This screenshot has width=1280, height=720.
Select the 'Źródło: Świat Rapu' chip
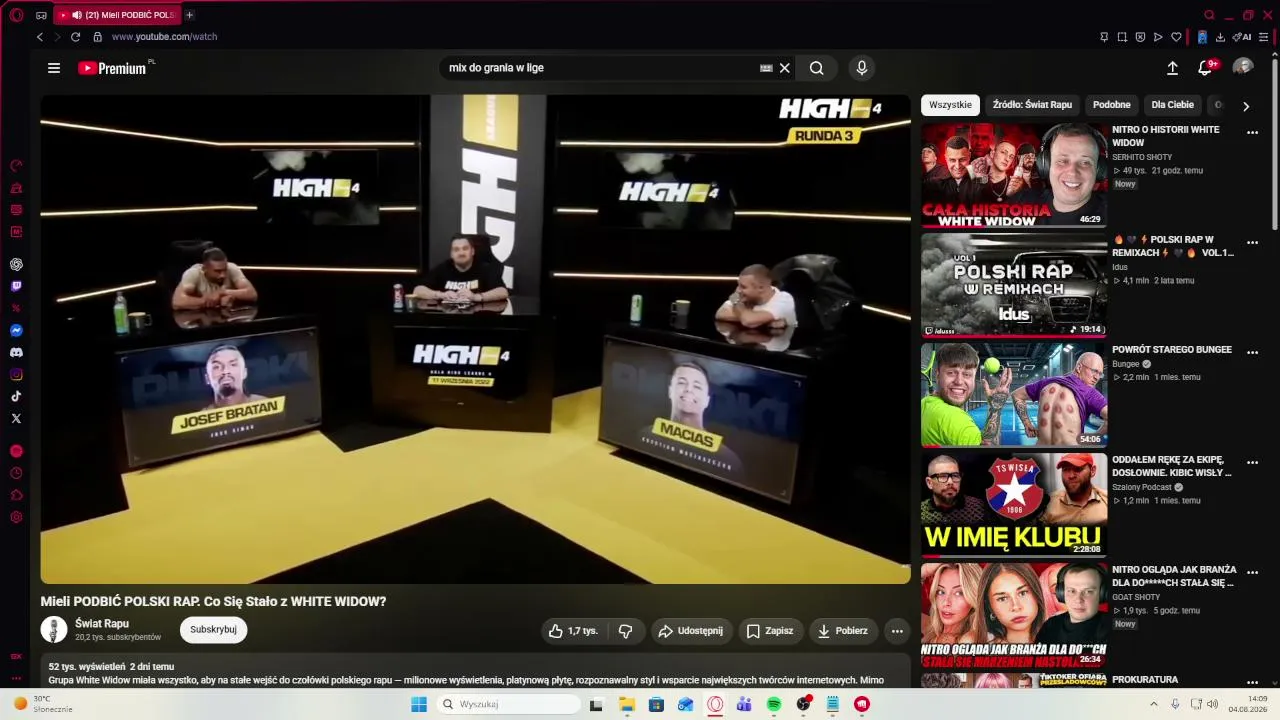(x=1032, y=105)
